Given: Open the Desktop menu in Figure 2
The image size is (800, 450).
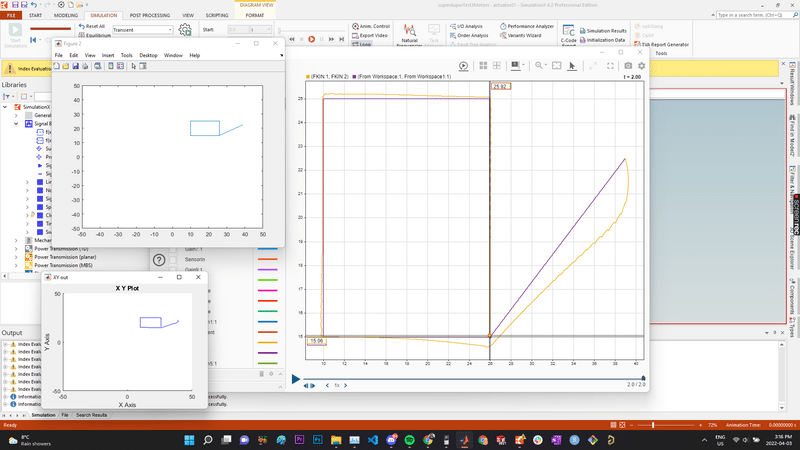Looking at the screenshot, I should pyautogui.click(x=148, y=55).
